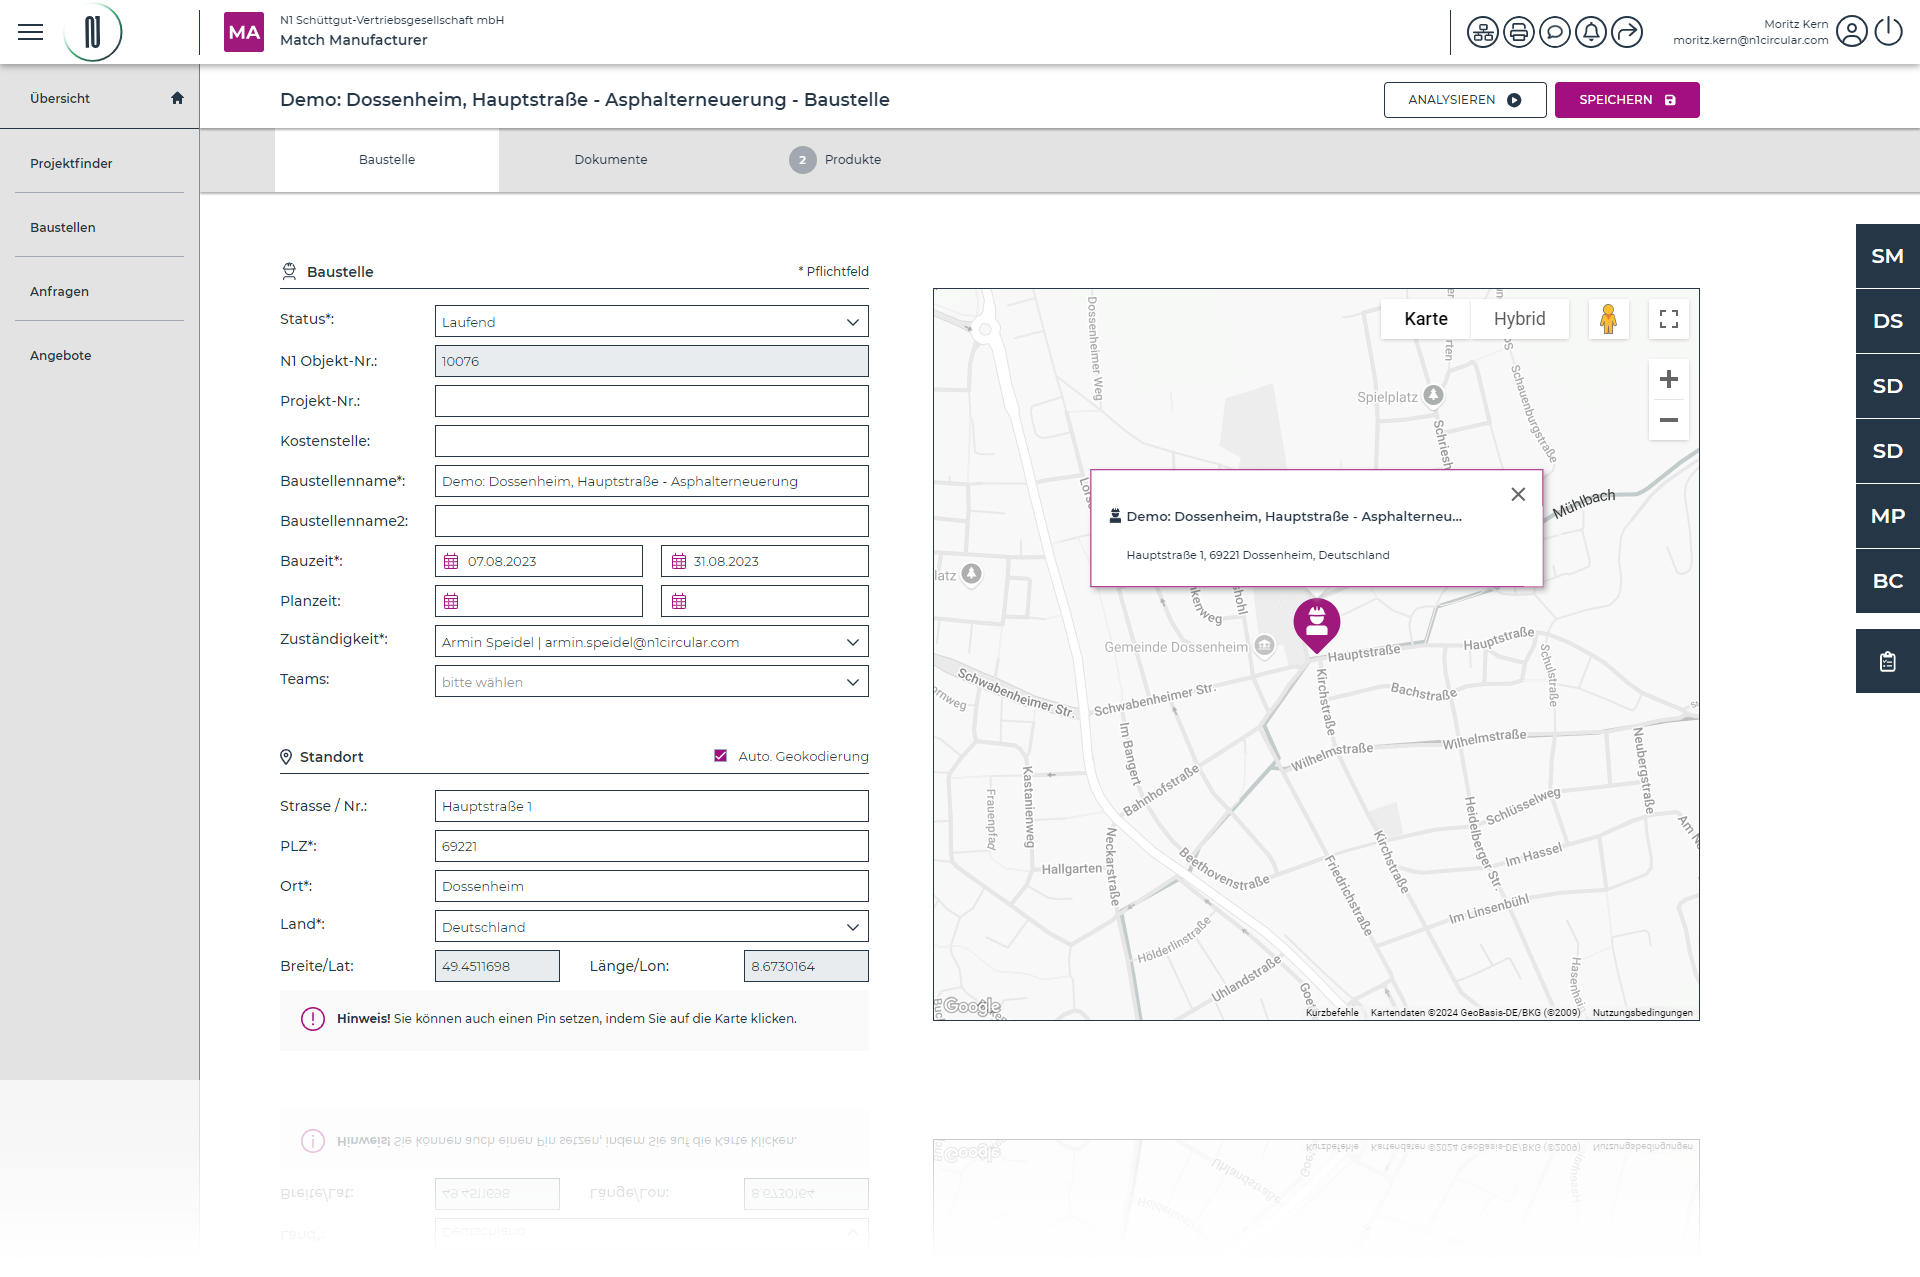Toggle fullscreen map view
This screenshot has width=1920, height=1277.
click(1668, 319)
